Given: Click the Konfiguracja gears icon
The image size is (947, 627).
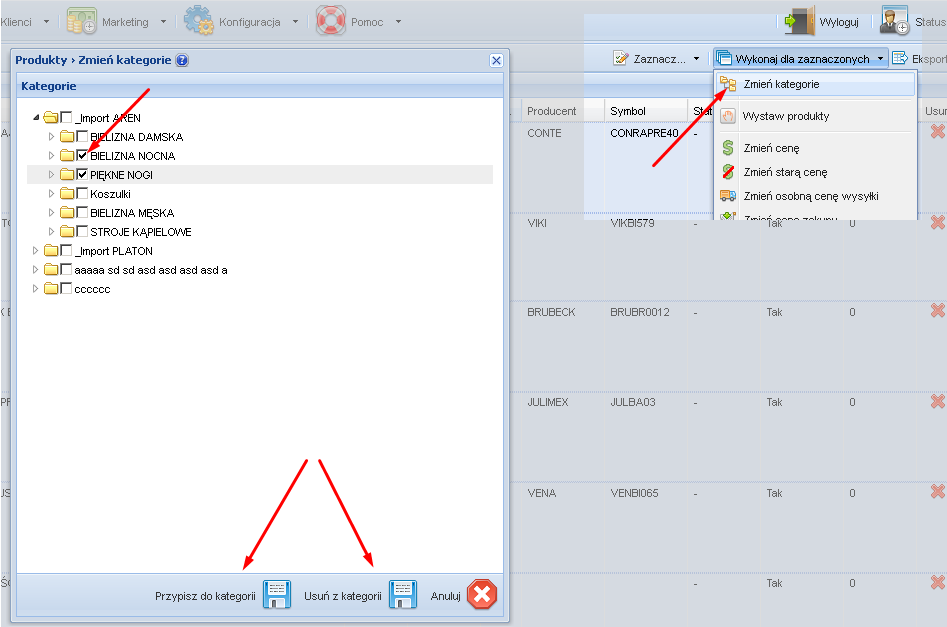Looking at the screenshot, I should click(x=199, y=21).
